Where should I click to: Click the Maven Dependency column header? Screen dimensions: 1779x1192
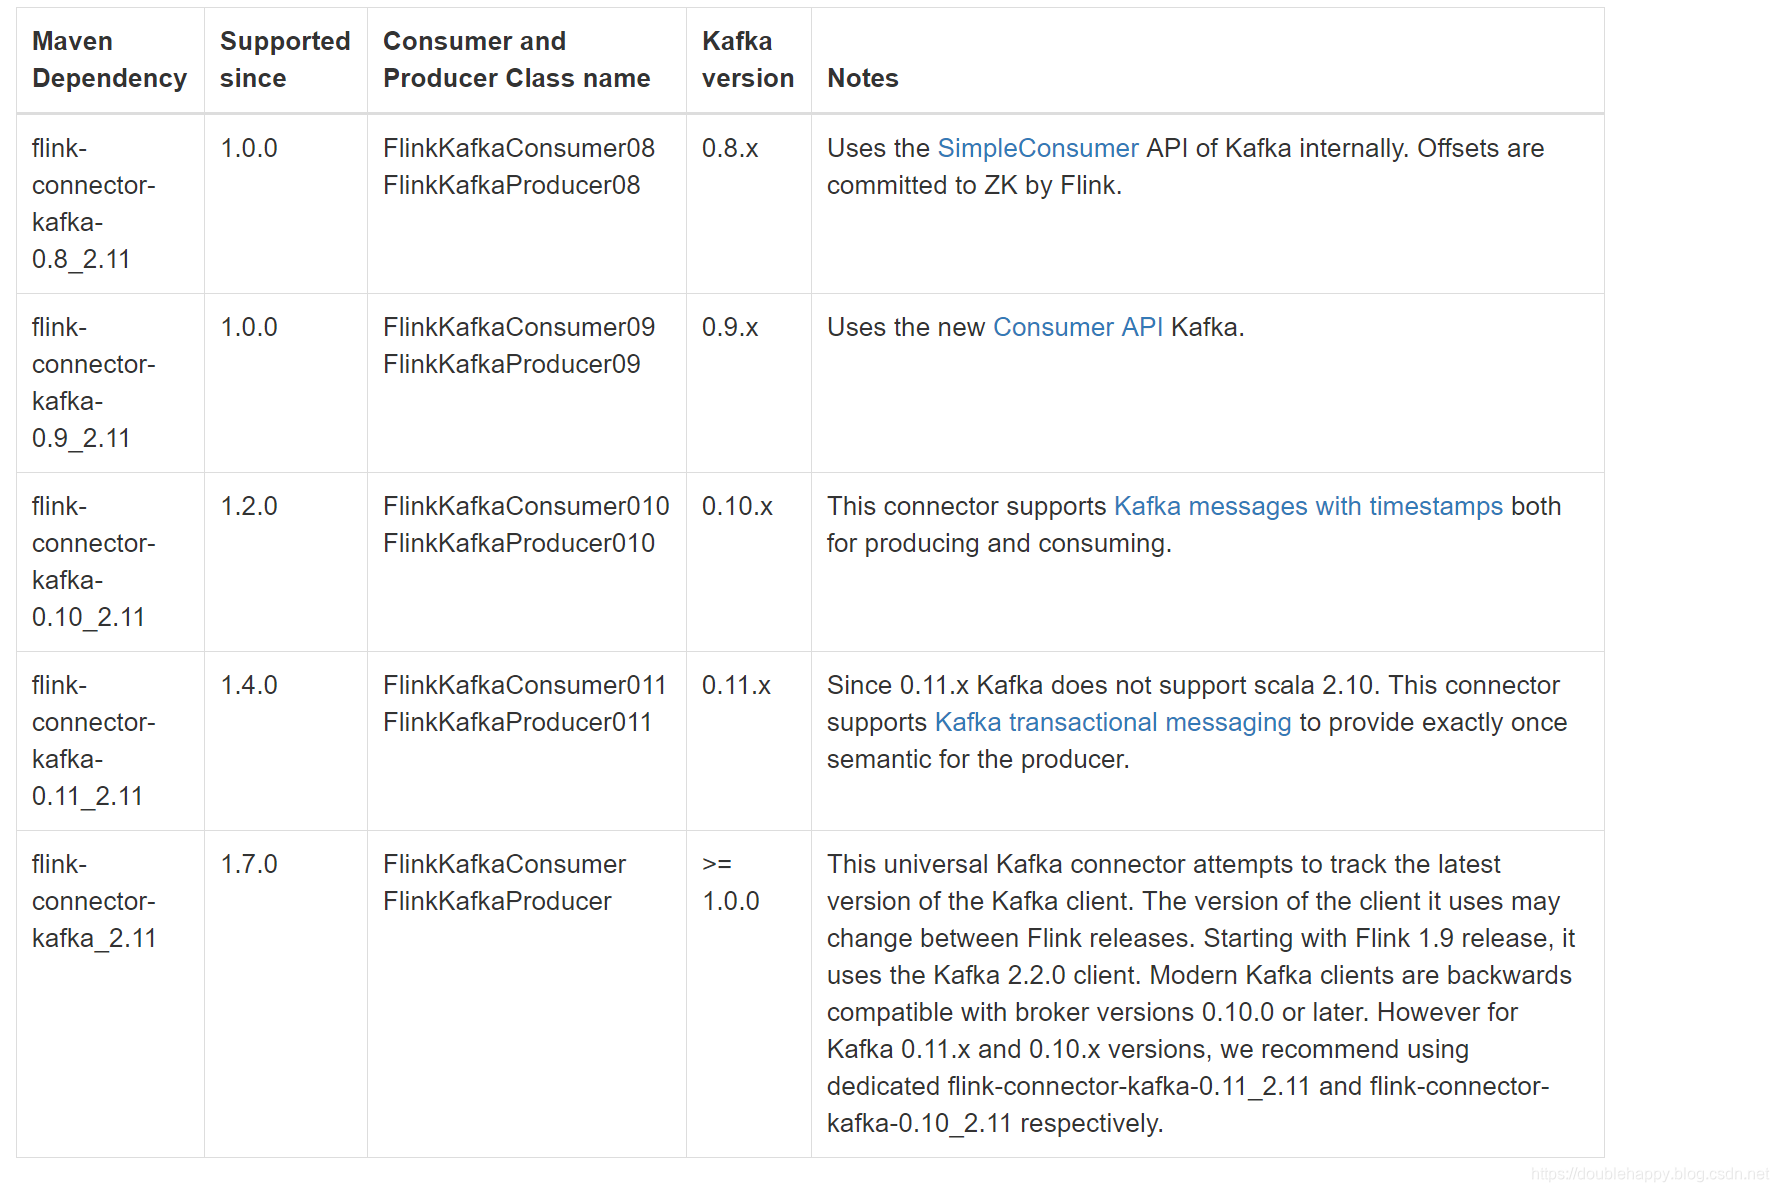tap(109, 60)
